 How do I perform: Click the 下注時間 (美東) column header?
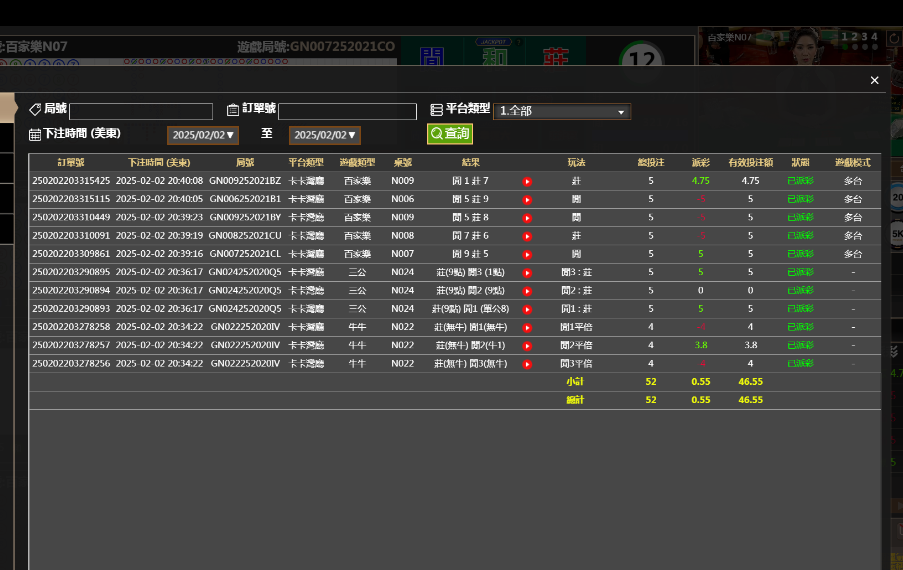pyautogui.click(x=159, y=162)
